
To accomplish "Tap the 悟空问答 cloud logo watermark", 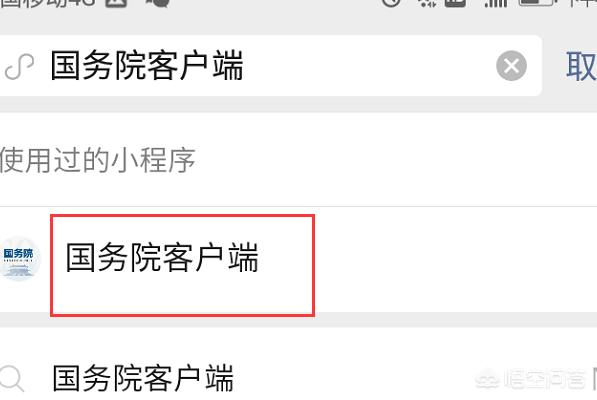I will pyautogui.click(x=488, y=379).
